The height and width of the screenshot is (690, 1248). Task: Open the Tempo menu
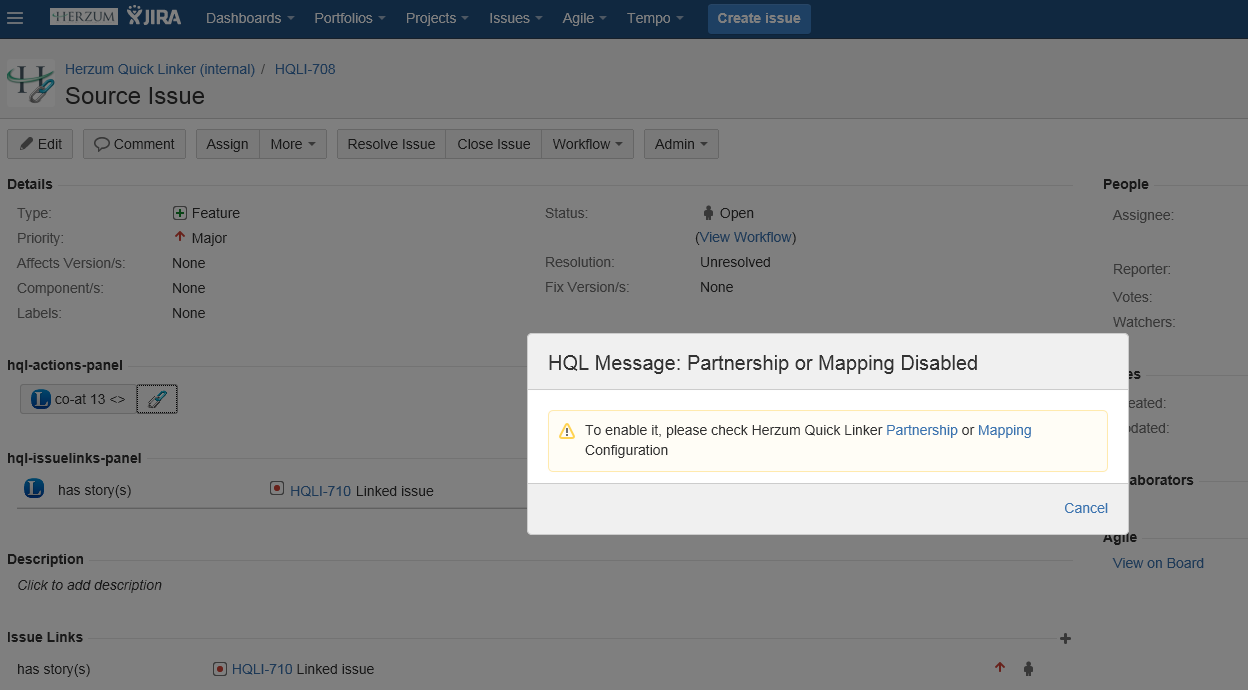click(x=655, y=18)
